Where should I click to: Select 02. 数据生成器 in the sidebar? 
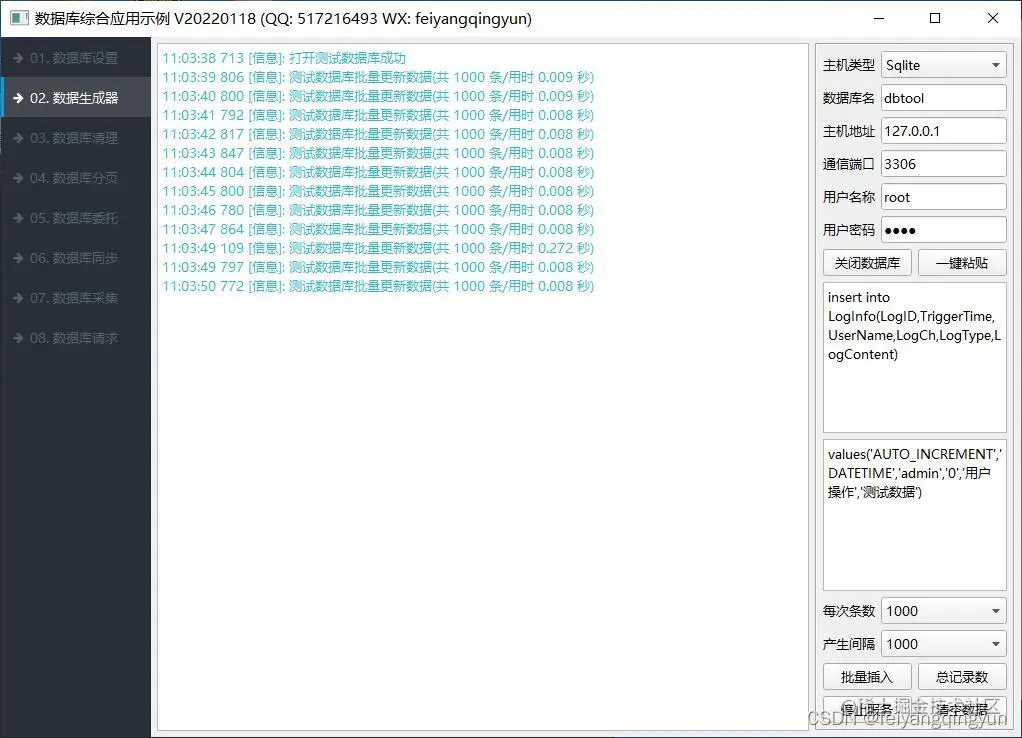pyautogui.click(x=75, y=98)
